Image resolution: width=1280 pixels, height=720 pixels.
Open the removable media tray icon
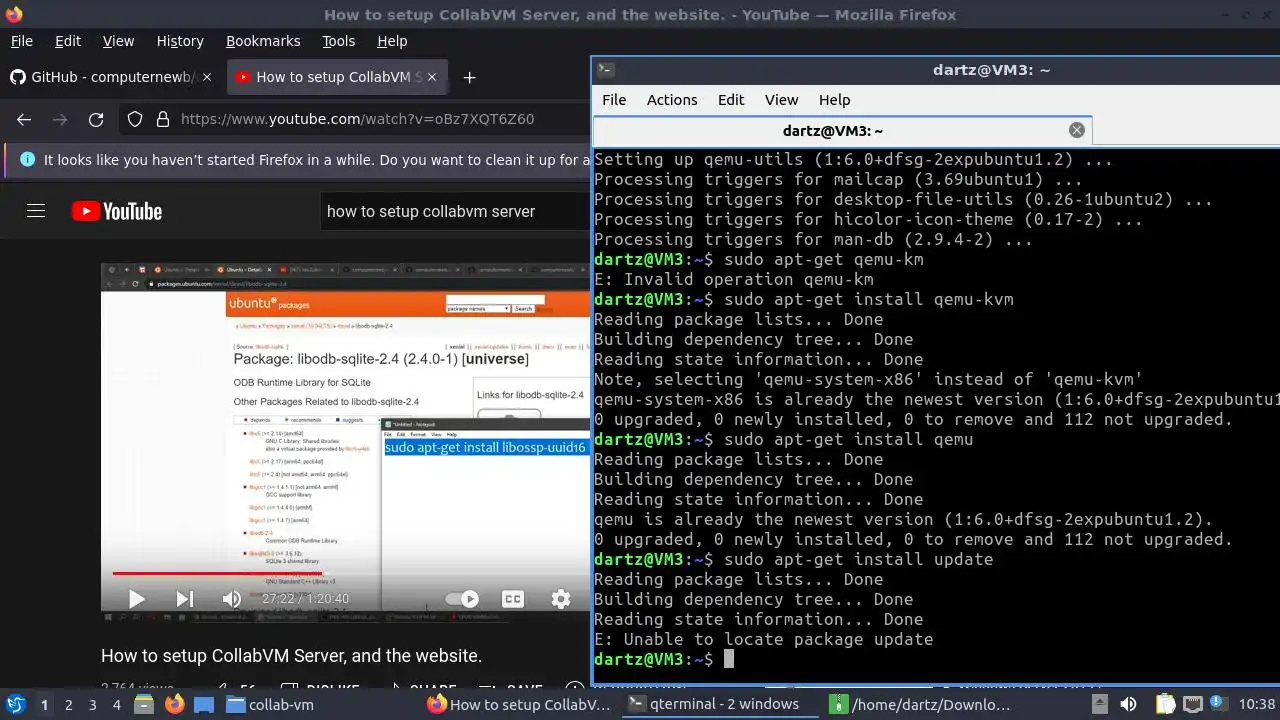1099,704
